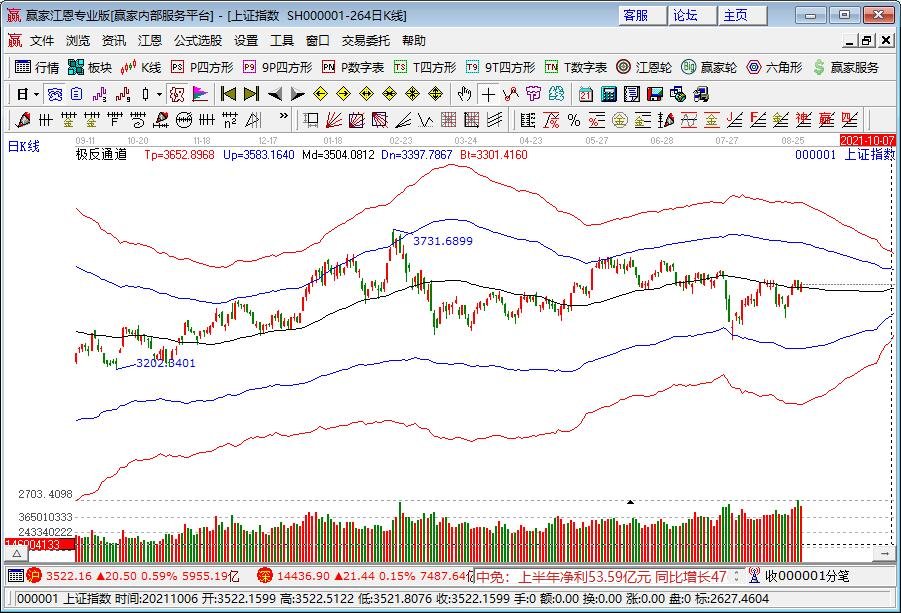The image size is (901, 613).
Task: Click the yellow diamond right-arrow icon
Action: [344, 94]
